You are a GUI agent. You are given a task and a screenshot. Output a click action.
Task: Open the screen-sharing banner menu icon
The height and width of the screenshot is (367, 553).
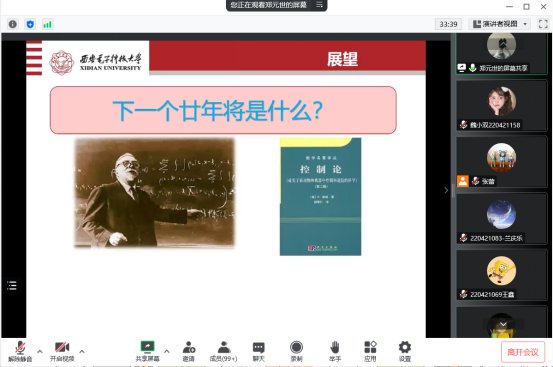click(320, 5)
